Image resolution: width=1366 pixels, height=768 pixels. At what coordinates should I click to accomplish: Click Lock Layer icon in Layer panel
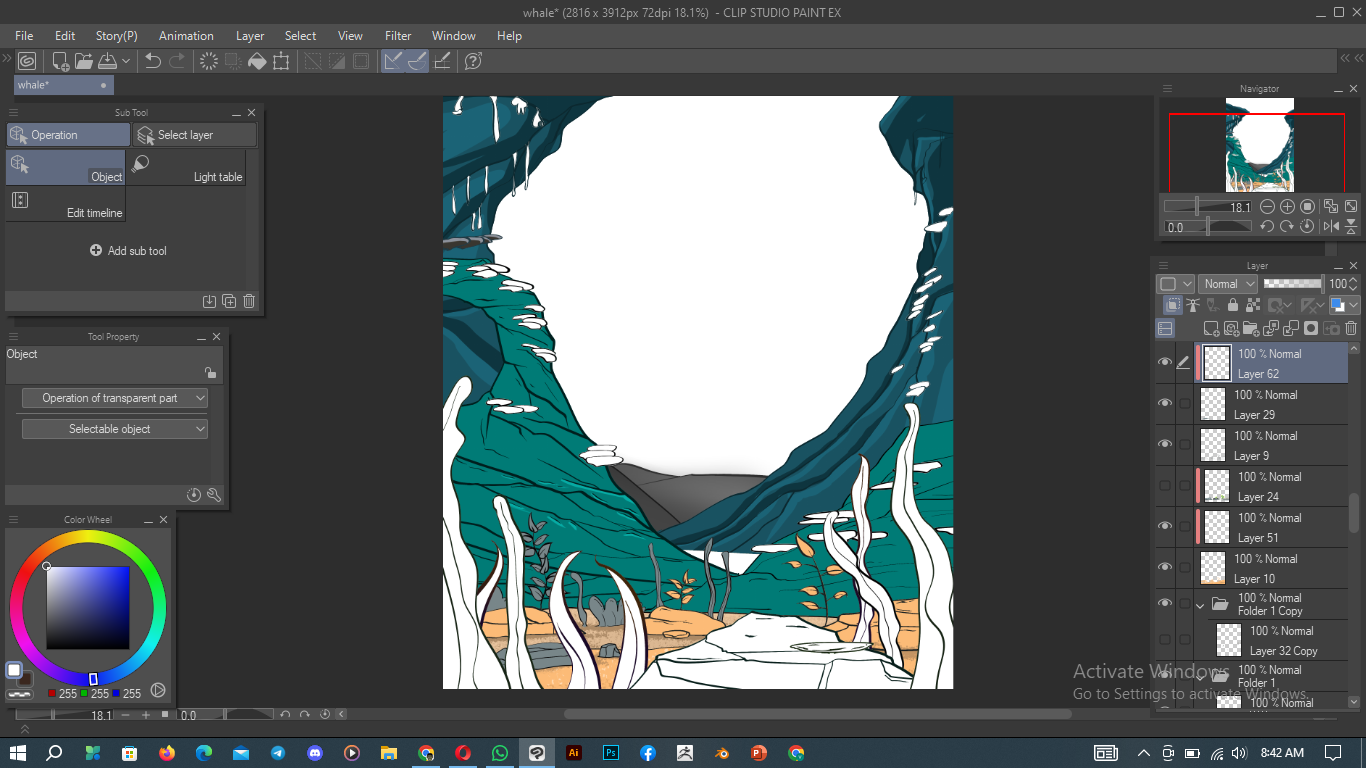(1232, 306)
